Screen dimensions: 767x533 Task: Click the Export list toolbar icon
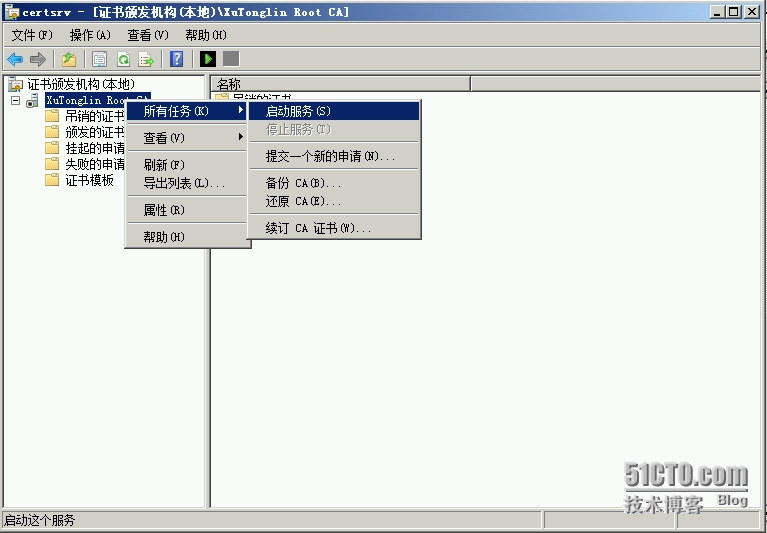tap(146, 60)
